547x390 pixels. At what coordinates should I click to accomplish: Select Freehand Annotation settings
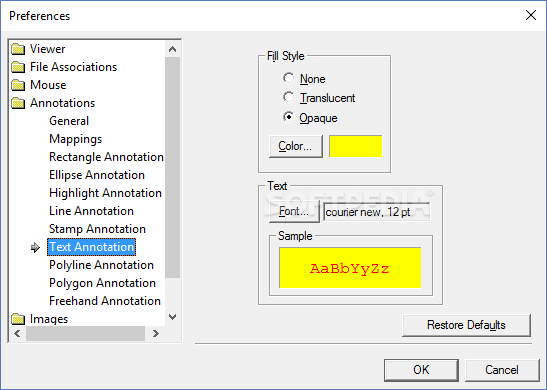105,301
